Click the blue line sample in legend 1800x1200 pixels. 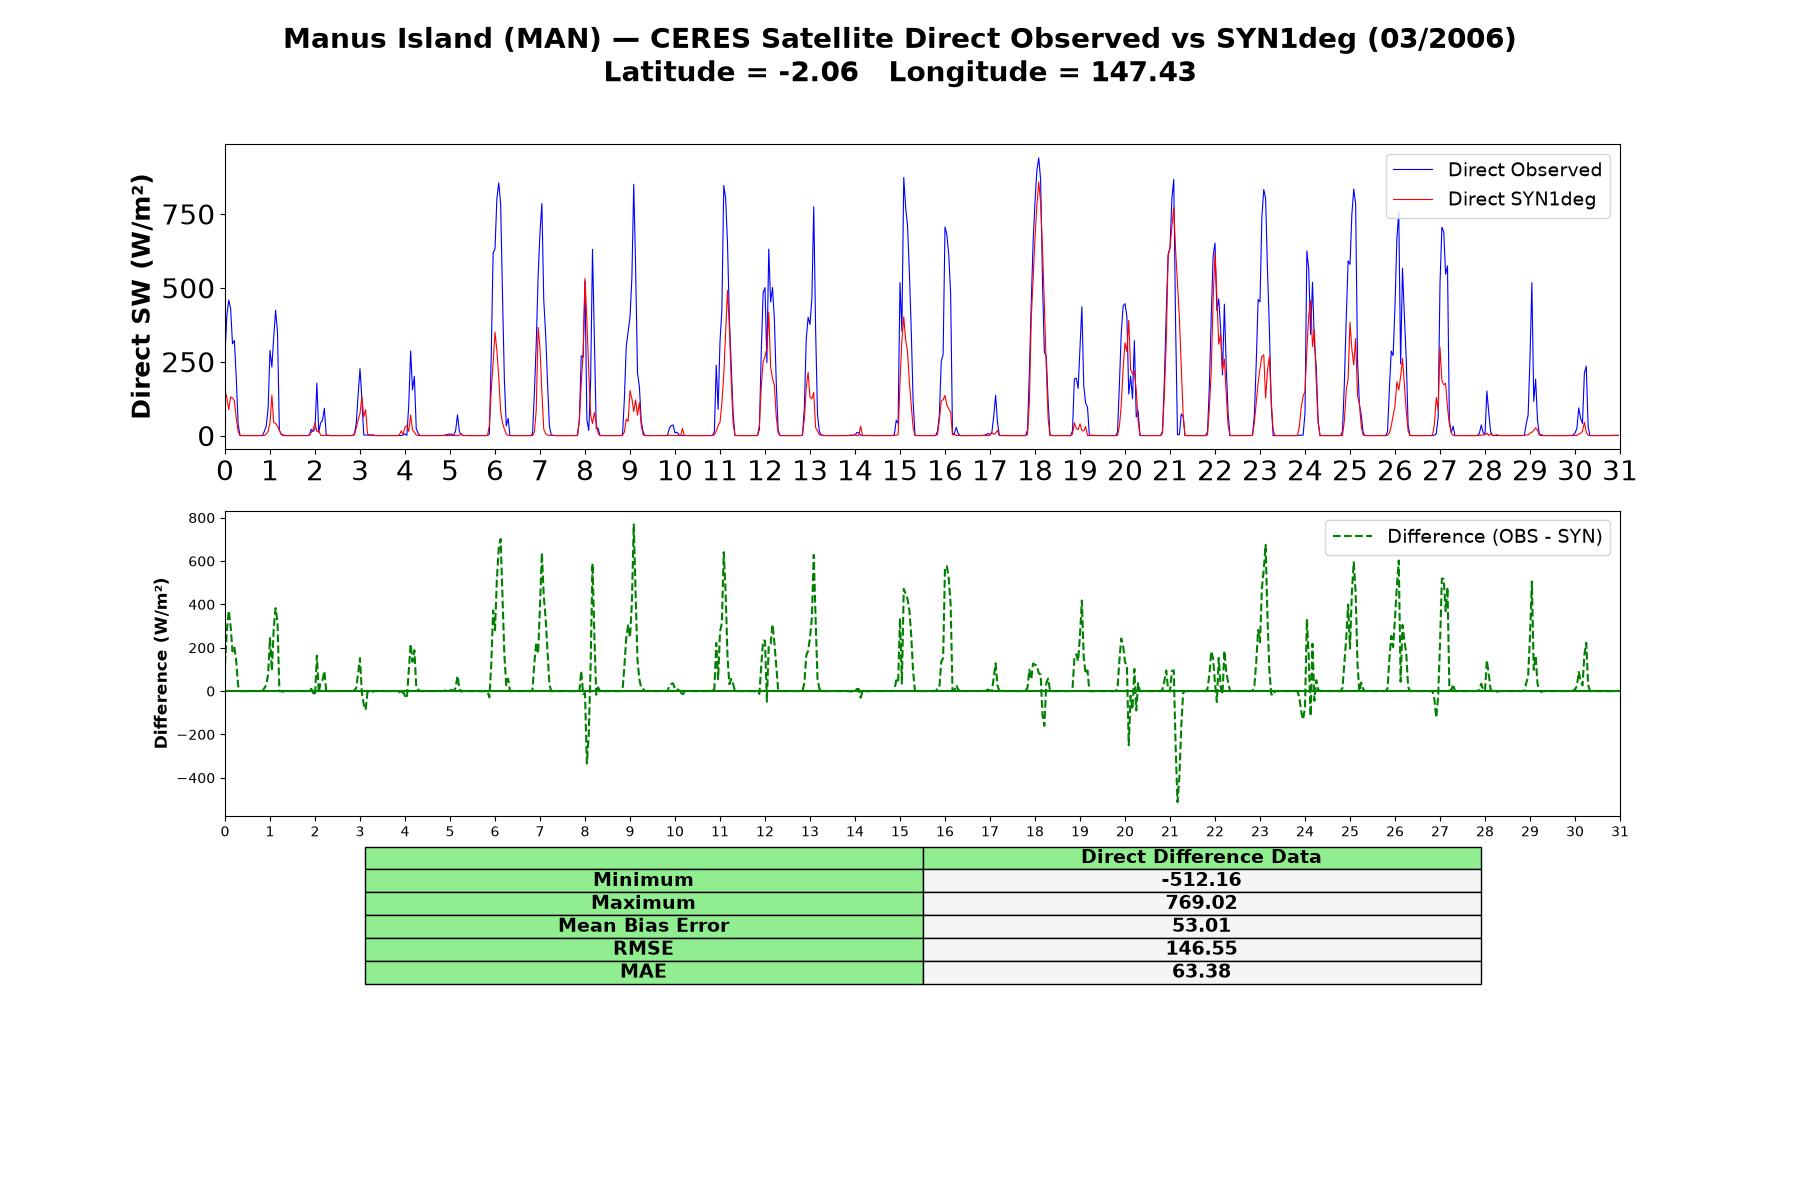tap(1413, 170)
